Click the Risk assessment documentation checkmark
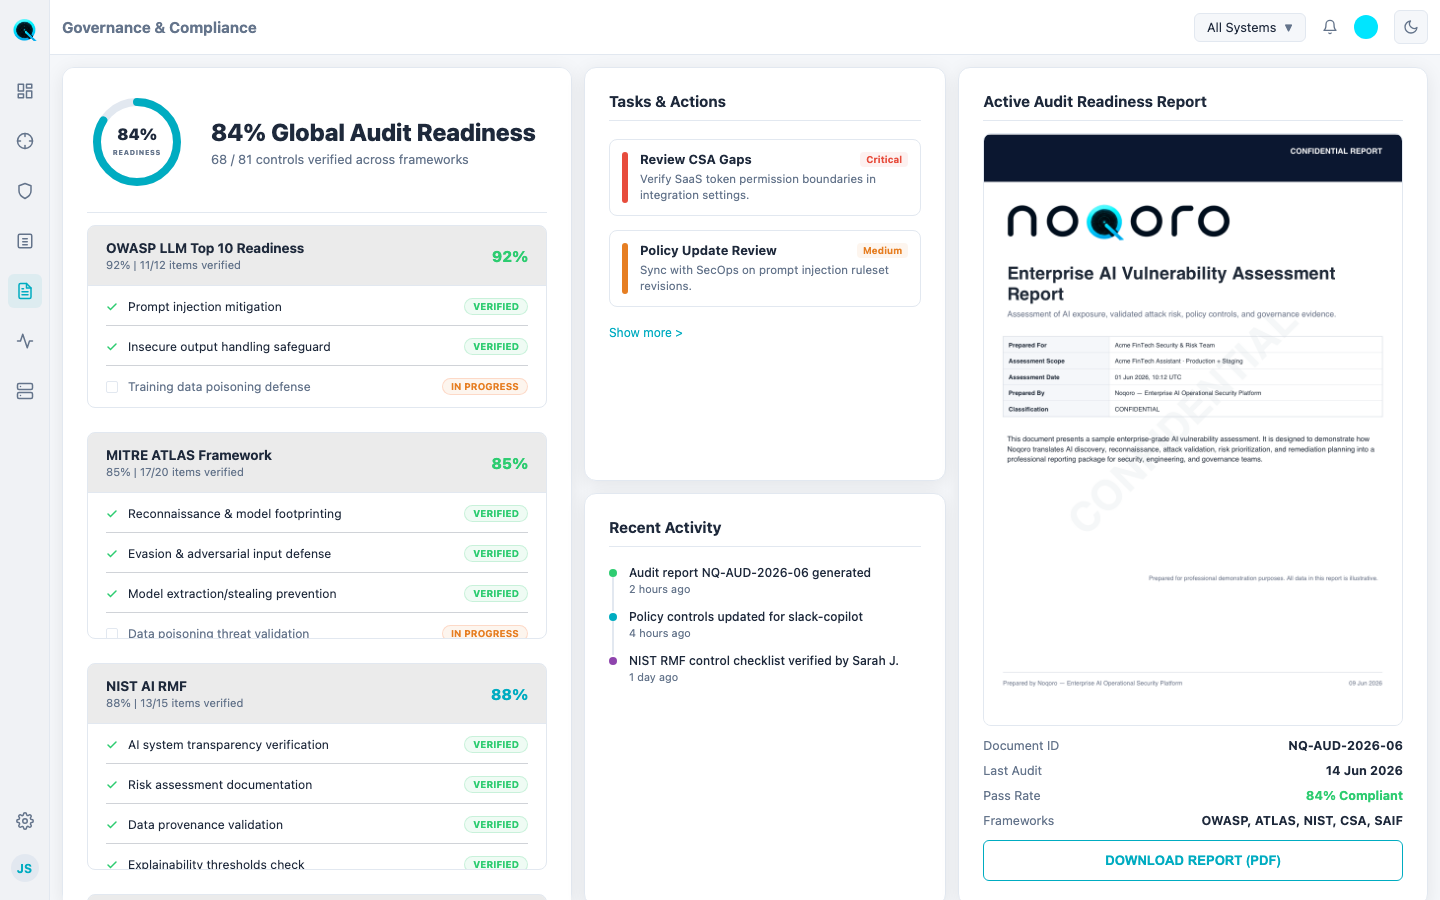Screen dimensions: 1440x900 (x=112, y=785)
